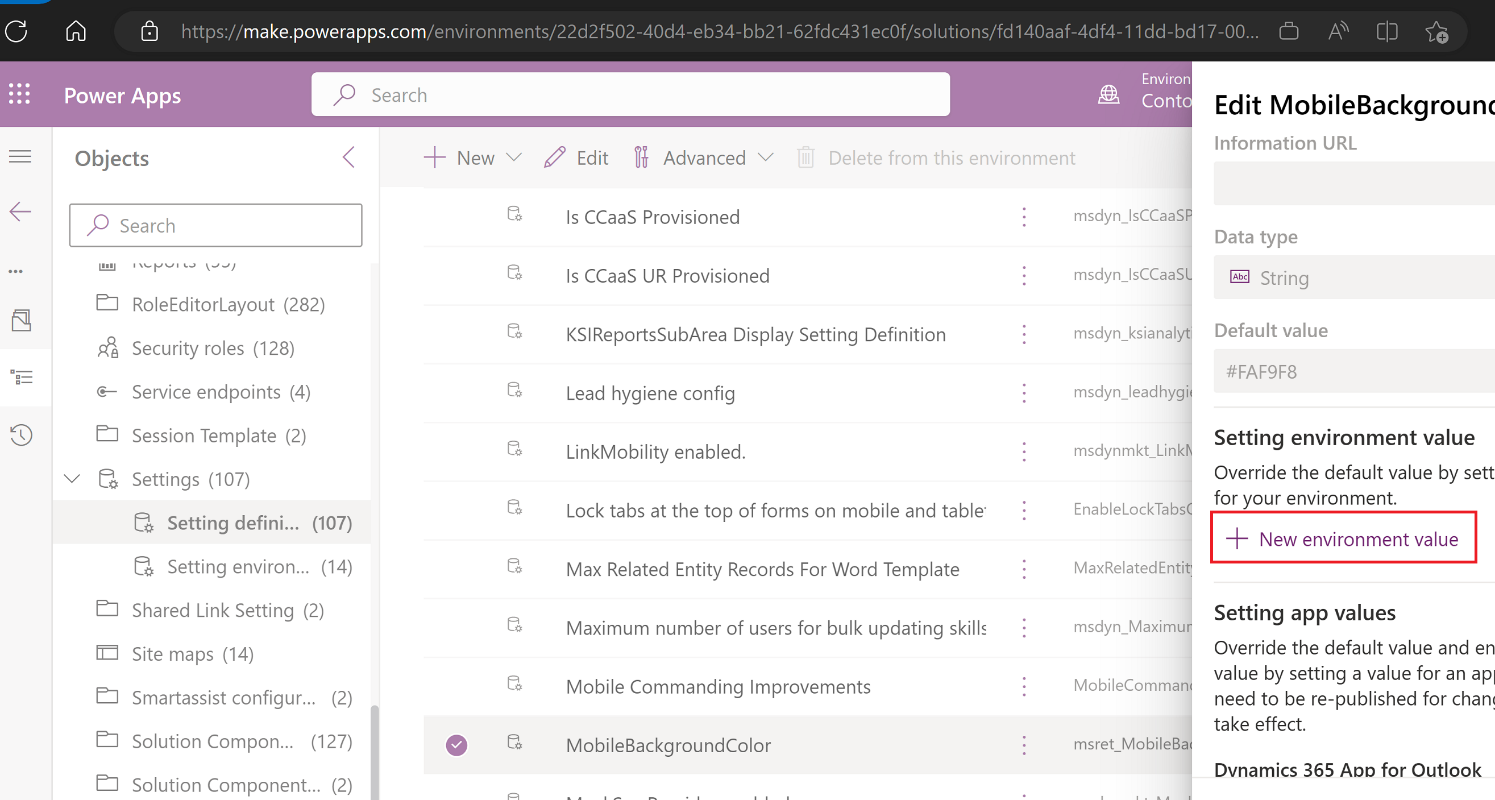Image resolution: width=1495 pixels, height=800 pixels.
Task: Open Is CCaaS UR Provisioned setting
Action: [668, 276]
